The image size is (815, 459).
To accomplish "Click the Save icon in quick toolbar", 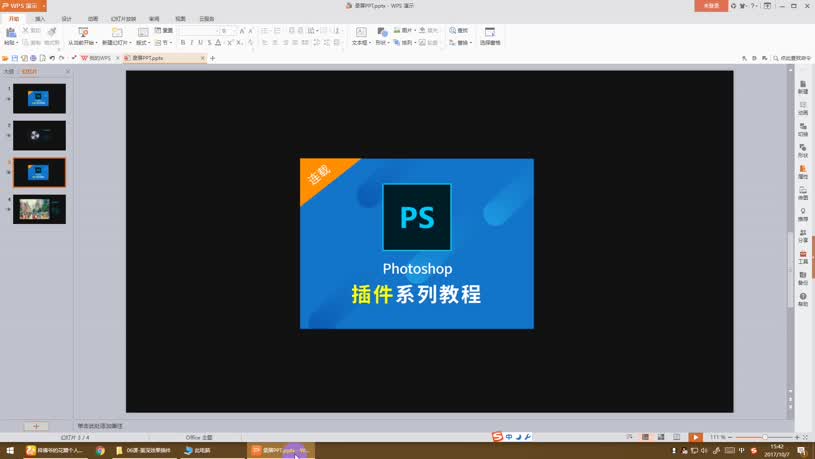I will 15,58.
